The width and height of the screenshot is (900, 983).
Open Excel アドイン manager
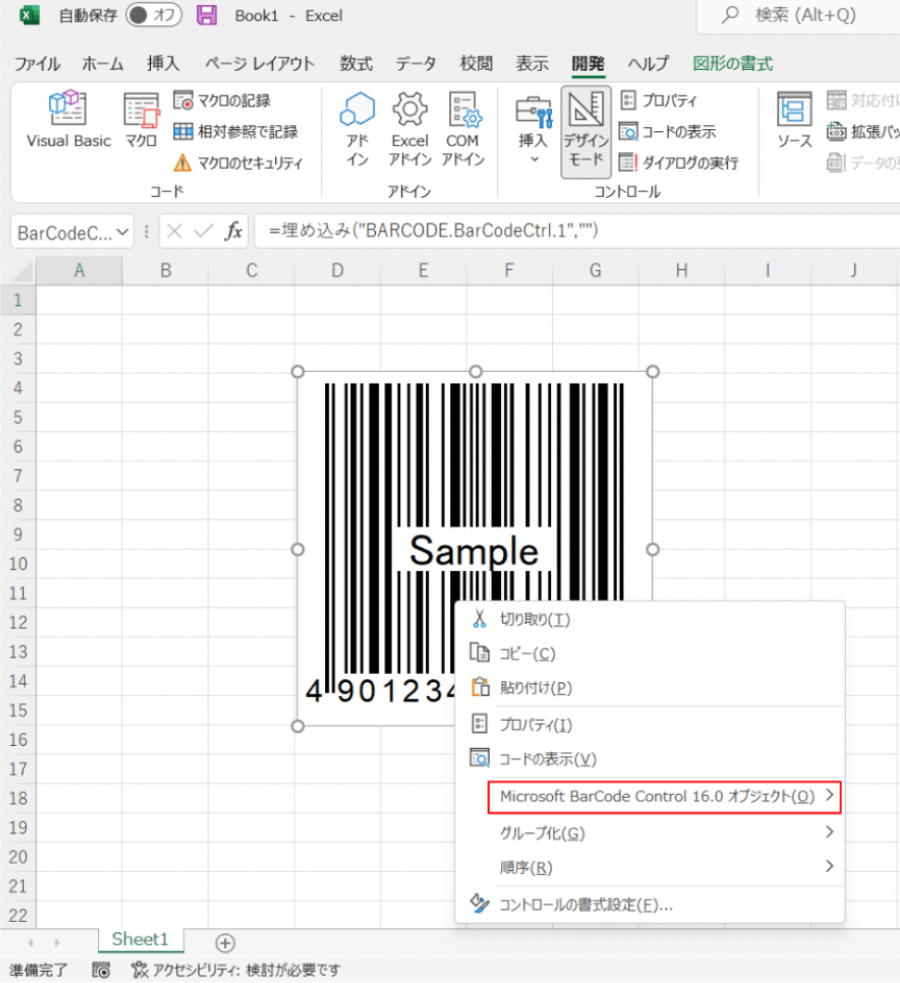[410, 129]
